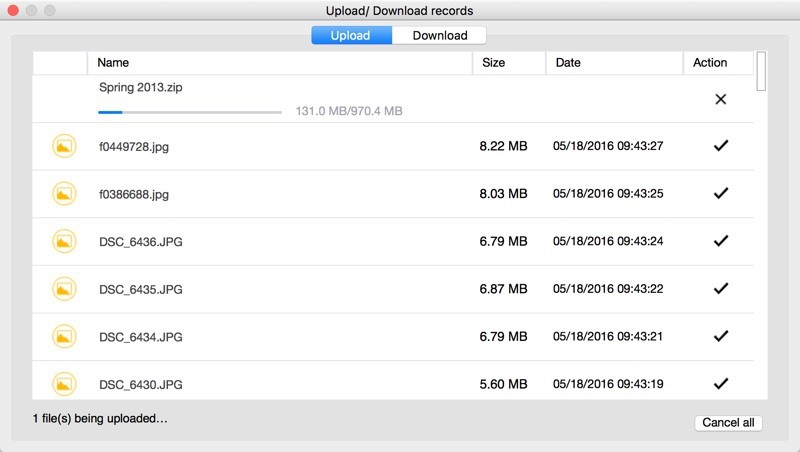The height and width of the screenshot is (452, 800).
Task: Click the vertical scrollbar thumb
Action: click(761, 71)
